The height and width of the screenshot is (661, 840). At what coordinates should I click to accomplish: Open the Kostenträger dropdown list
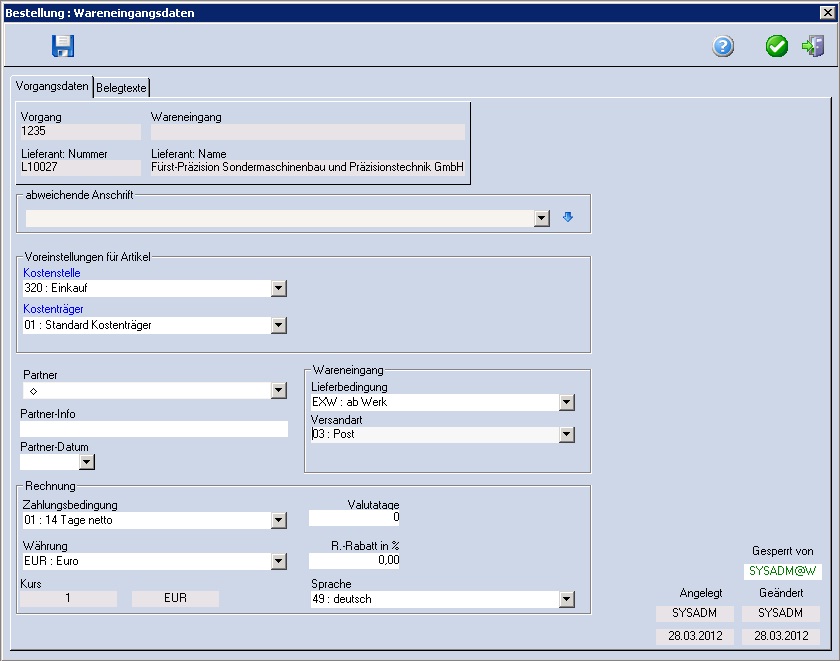(279, 325)
